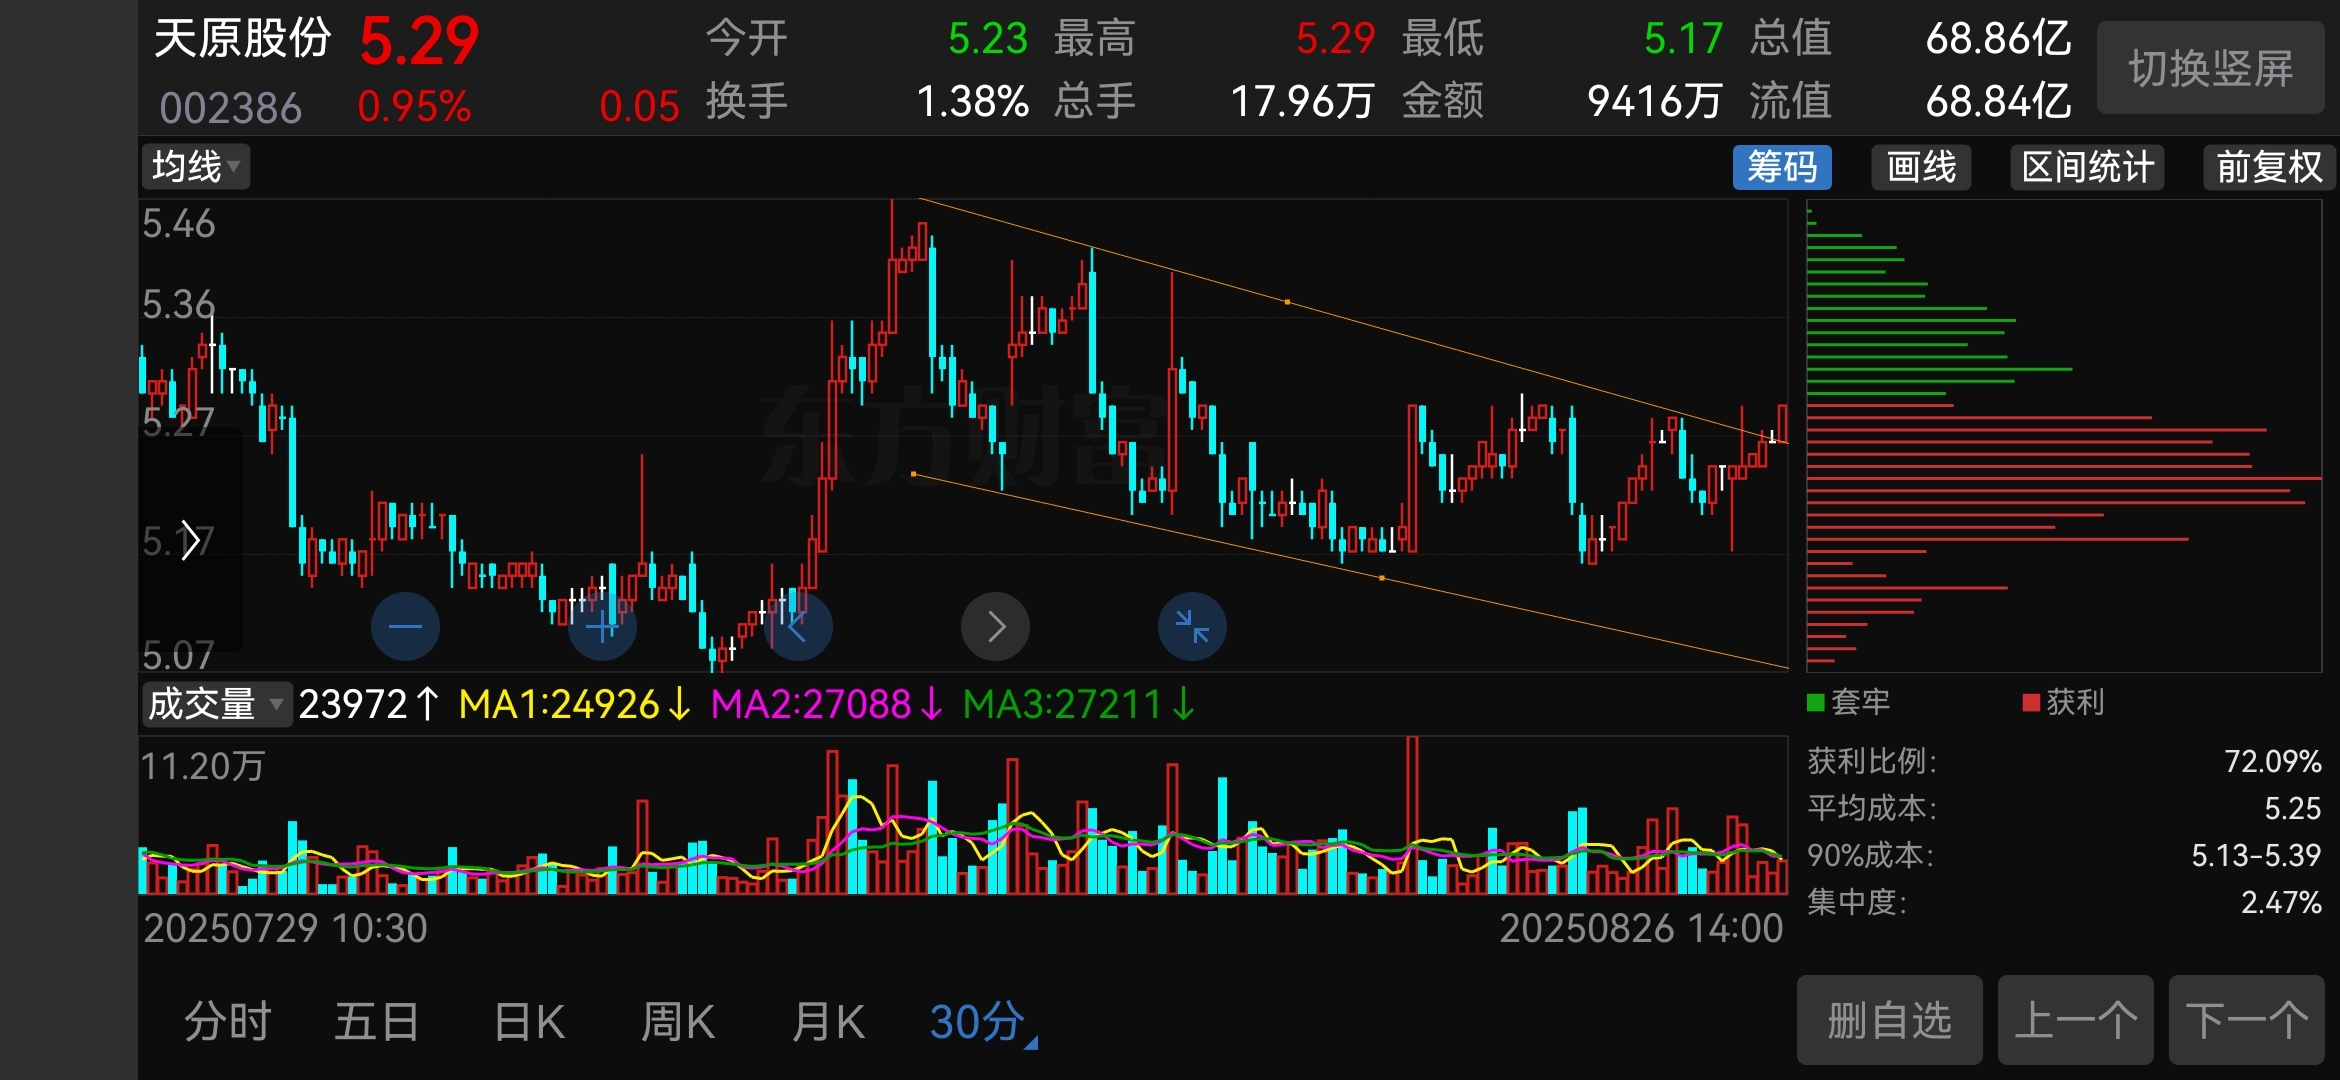2340x1080 pixels.
Task: Click the stock code 002386
Action: click(x=230, y=107)
